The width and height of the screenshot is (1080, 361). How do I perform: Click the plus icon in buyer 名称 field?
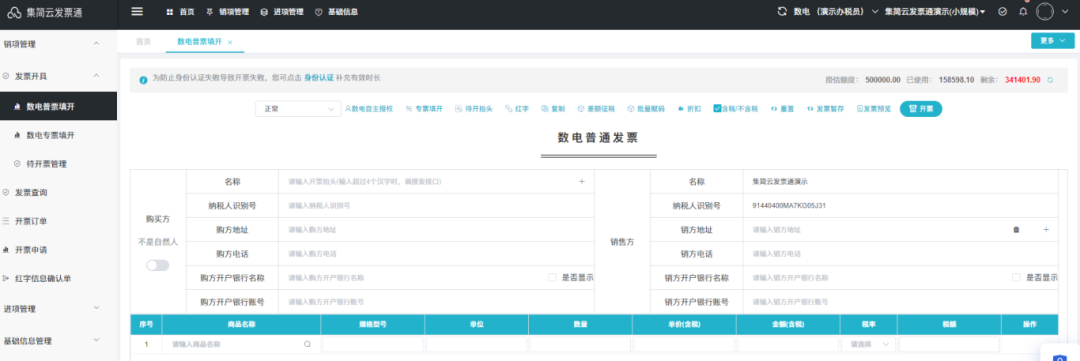click(x=581, y=182)
